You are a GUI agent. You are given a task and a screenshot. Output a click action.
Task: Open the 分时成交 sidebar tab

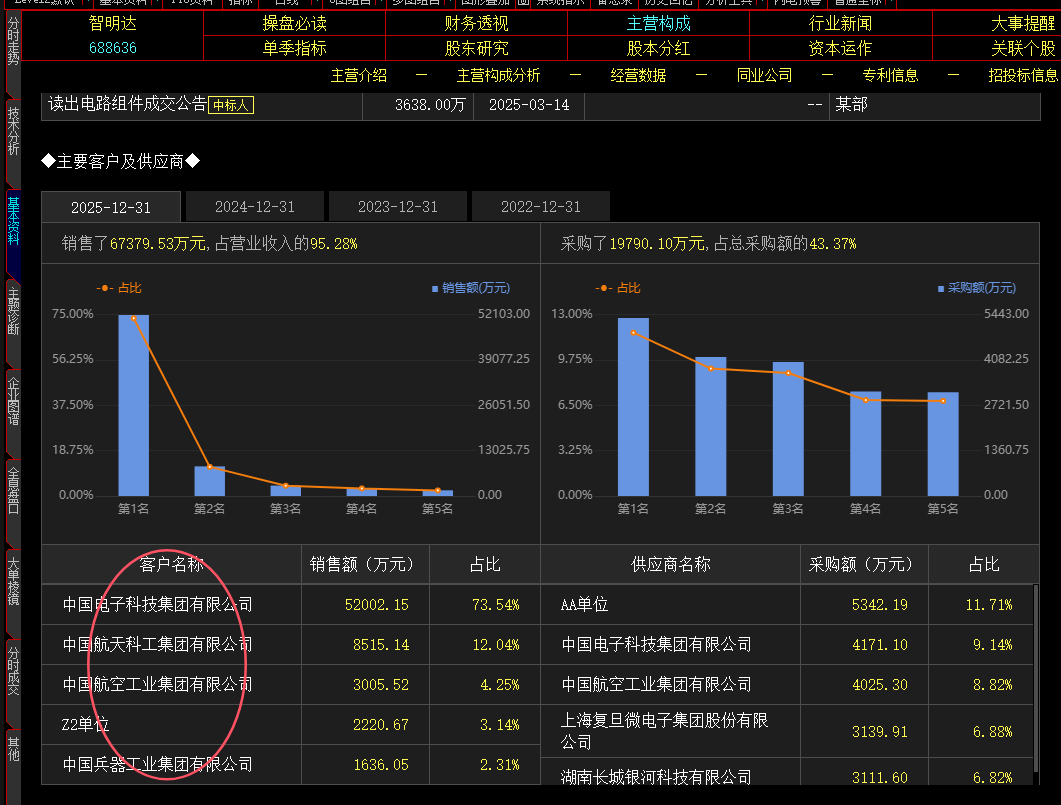coord(13,670)
